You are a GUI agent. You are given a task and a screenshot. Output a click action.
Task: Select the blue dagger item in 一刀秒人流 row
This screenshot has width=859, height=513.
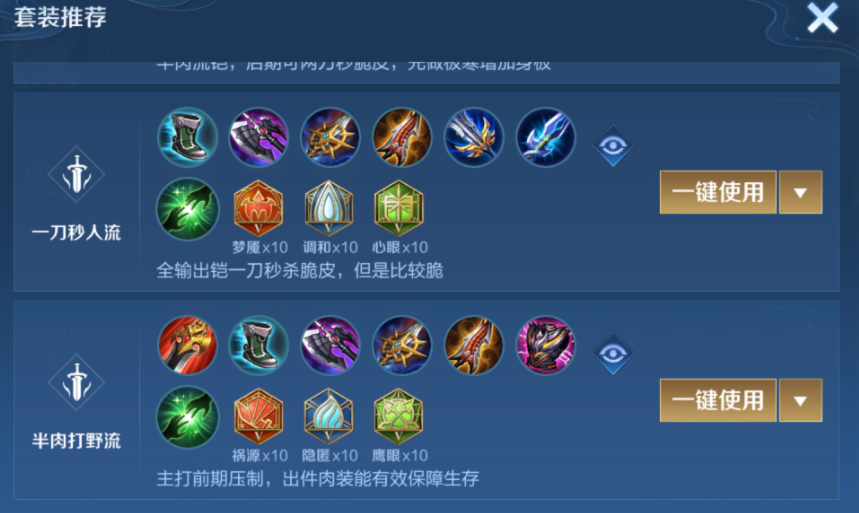coord(545,137)
